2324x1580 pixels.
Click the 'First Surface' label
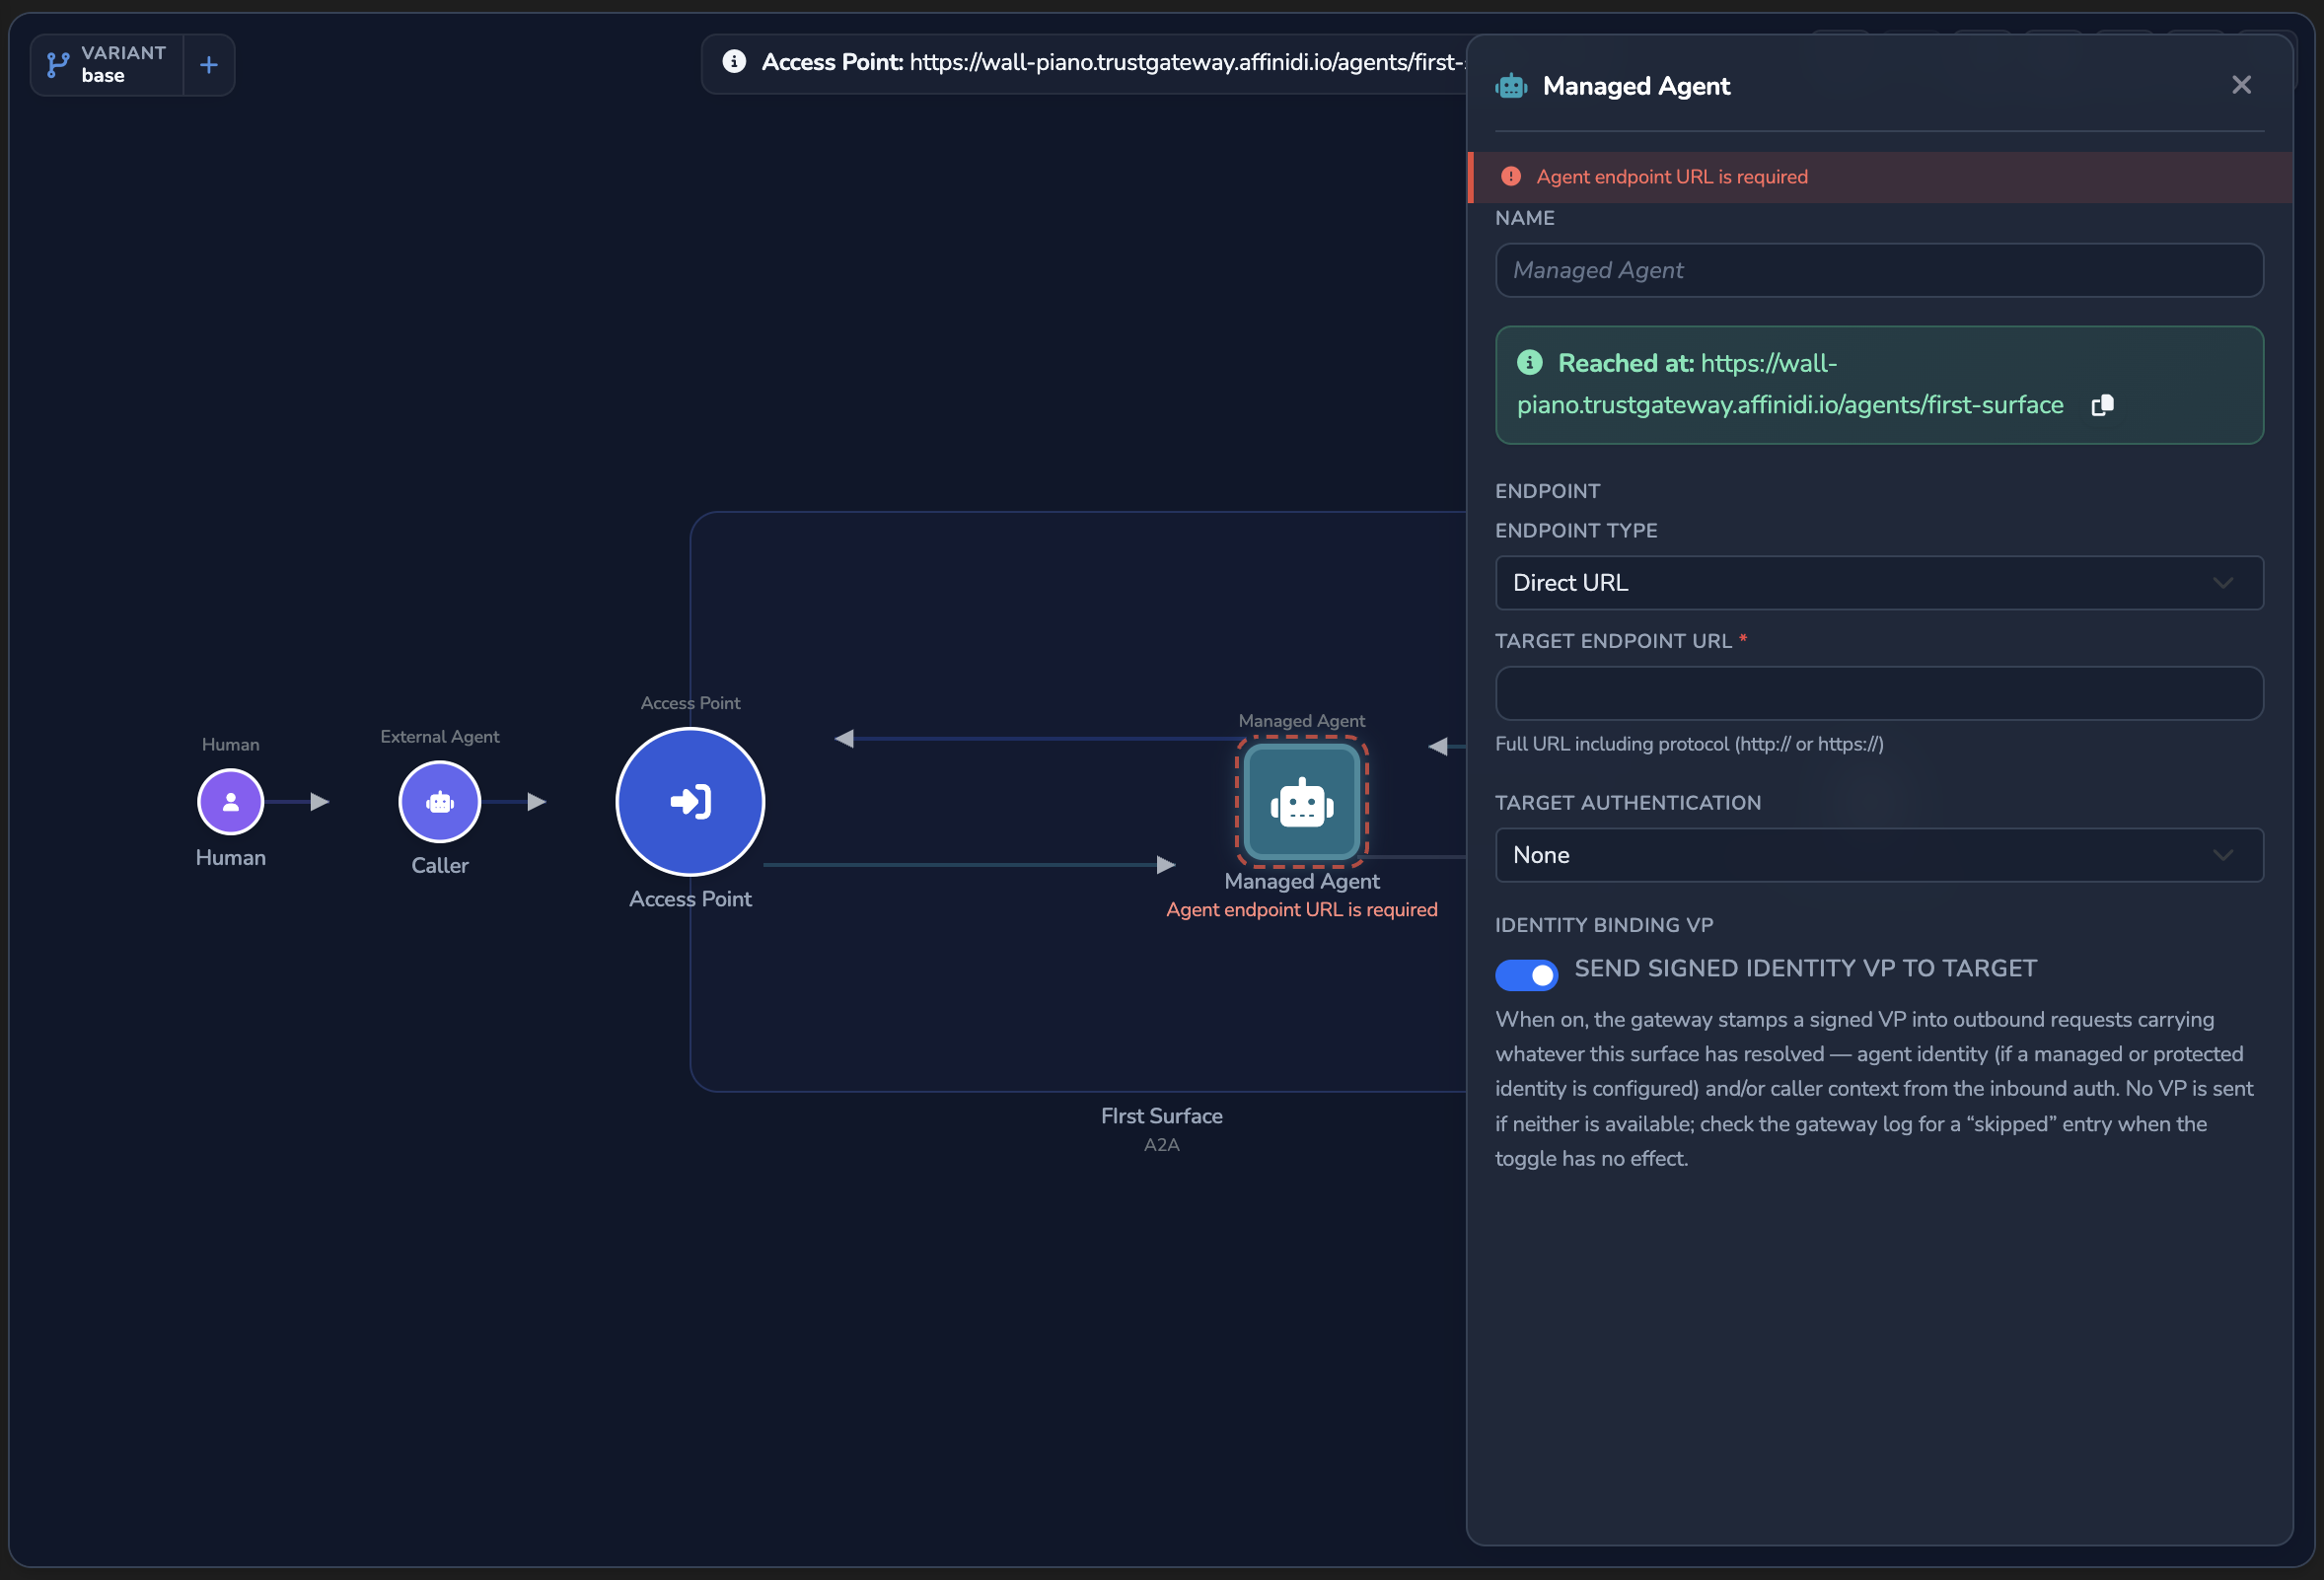[x=1161, y=1116]
